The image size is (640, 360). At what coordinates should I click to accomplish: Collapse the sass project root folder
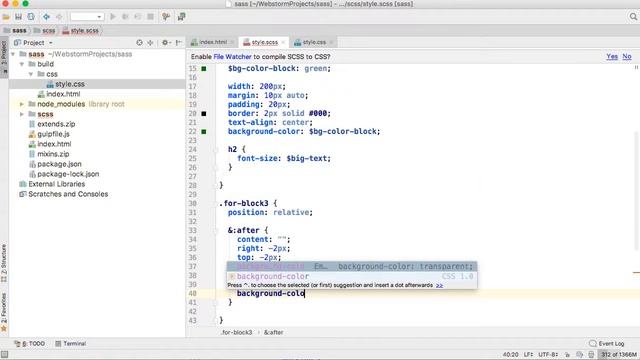tap(13, 54)
